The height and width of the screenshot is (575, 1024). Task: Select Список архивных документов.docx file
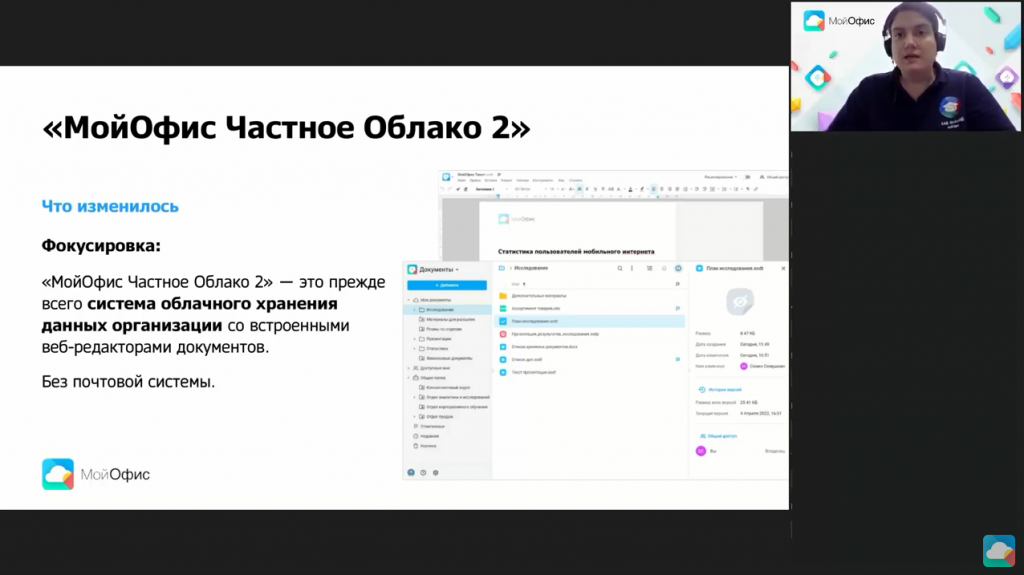(x=545, y=347)
